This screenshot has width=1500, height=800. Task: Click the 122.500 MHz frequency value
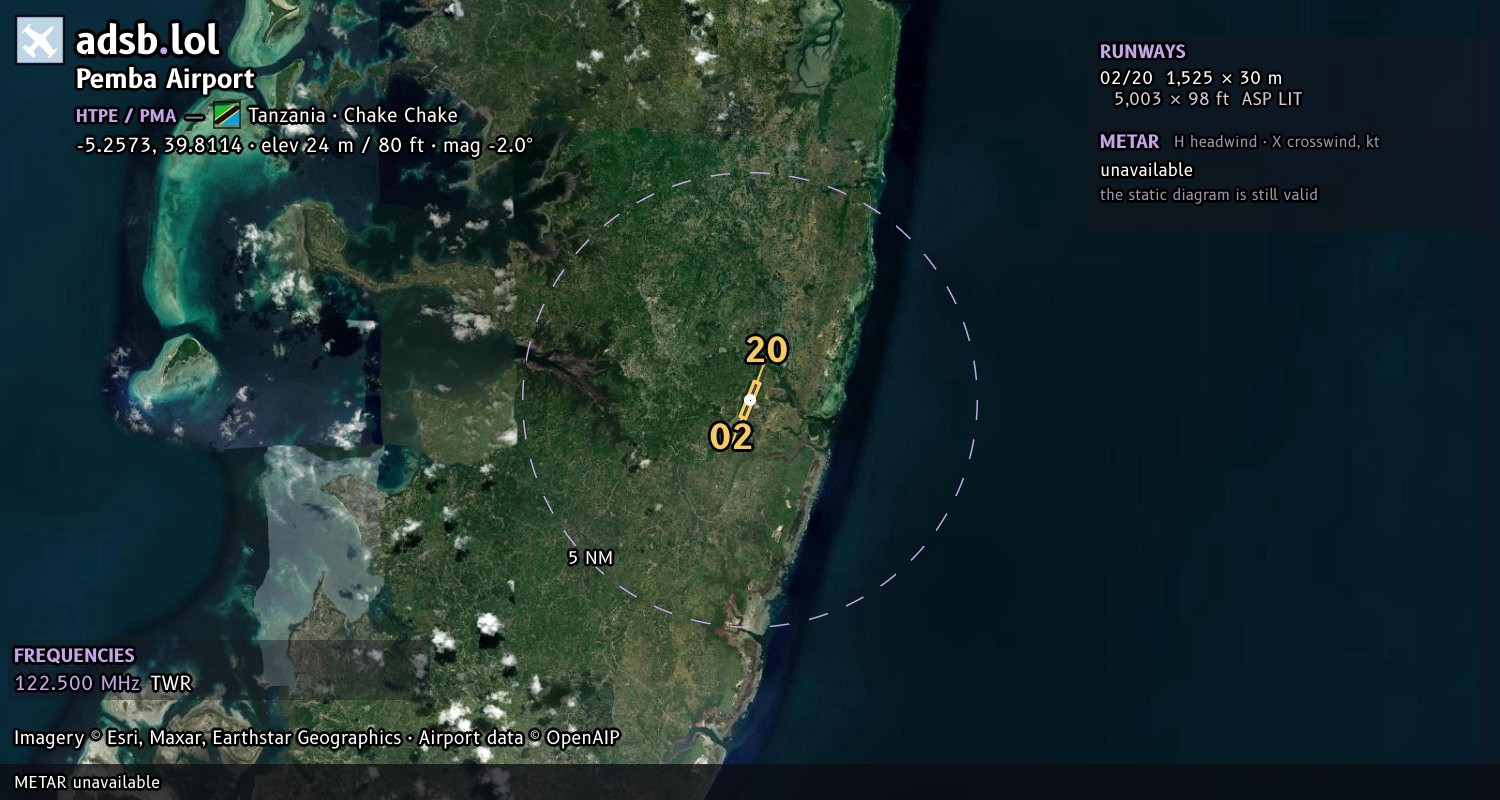point(77,684)
